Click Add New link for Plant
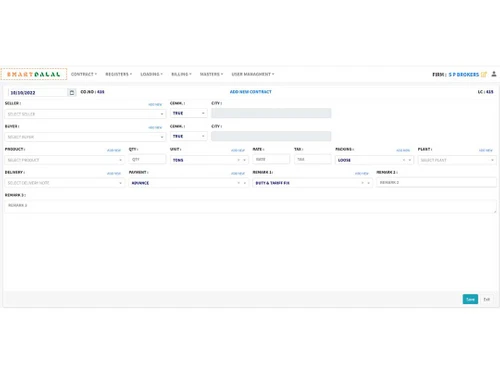Viewport: 500px width, 375px height. point(486,150)
